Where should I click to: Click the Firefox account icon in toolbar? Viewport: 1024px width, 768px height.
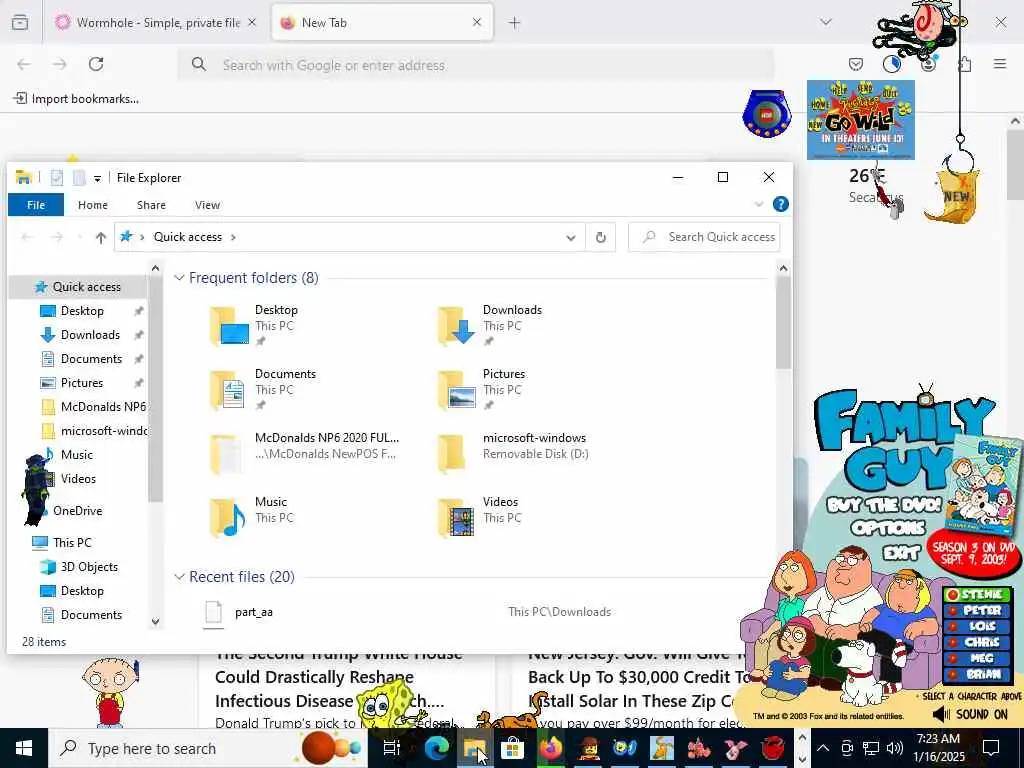pyautogui.click(x=929, y=64)
